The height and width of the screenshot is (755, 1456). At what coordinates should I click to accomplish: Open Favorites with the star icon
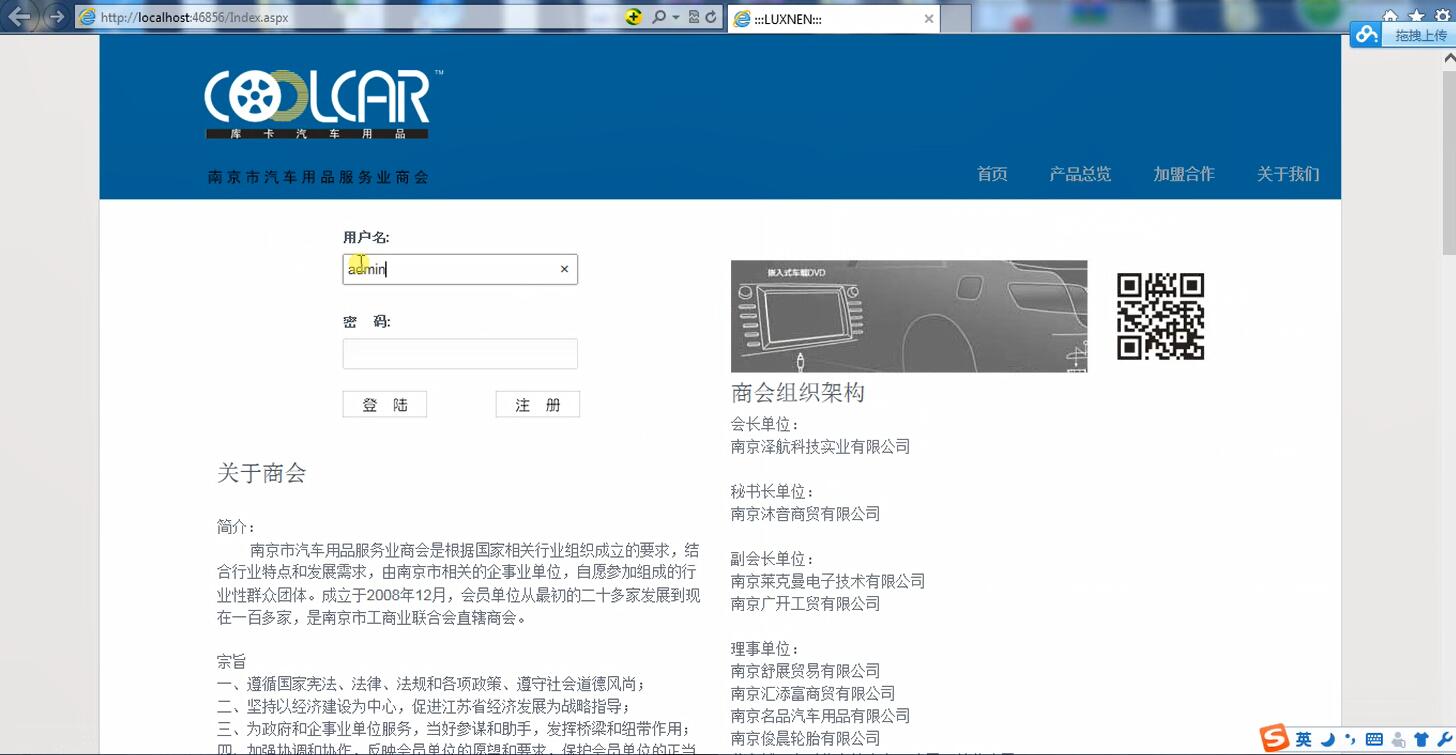point(1416,16)
